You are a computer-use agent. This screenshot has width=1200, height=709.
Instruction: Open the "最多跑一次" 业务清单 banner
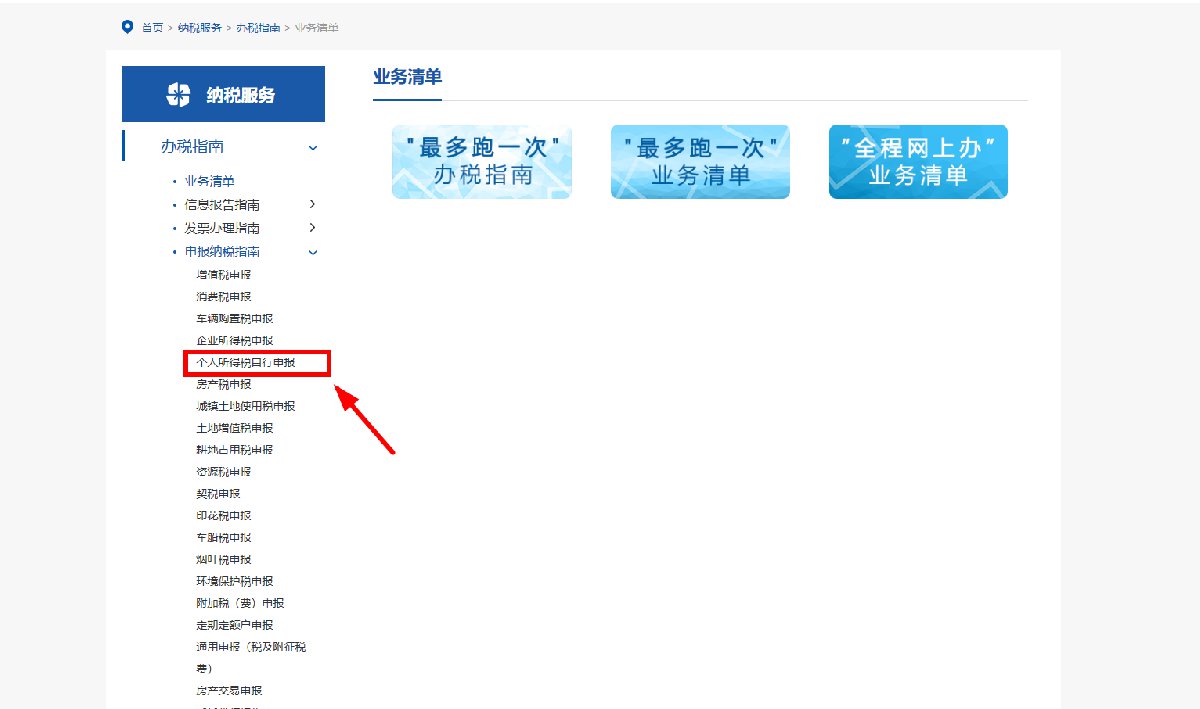pos(700,162)
